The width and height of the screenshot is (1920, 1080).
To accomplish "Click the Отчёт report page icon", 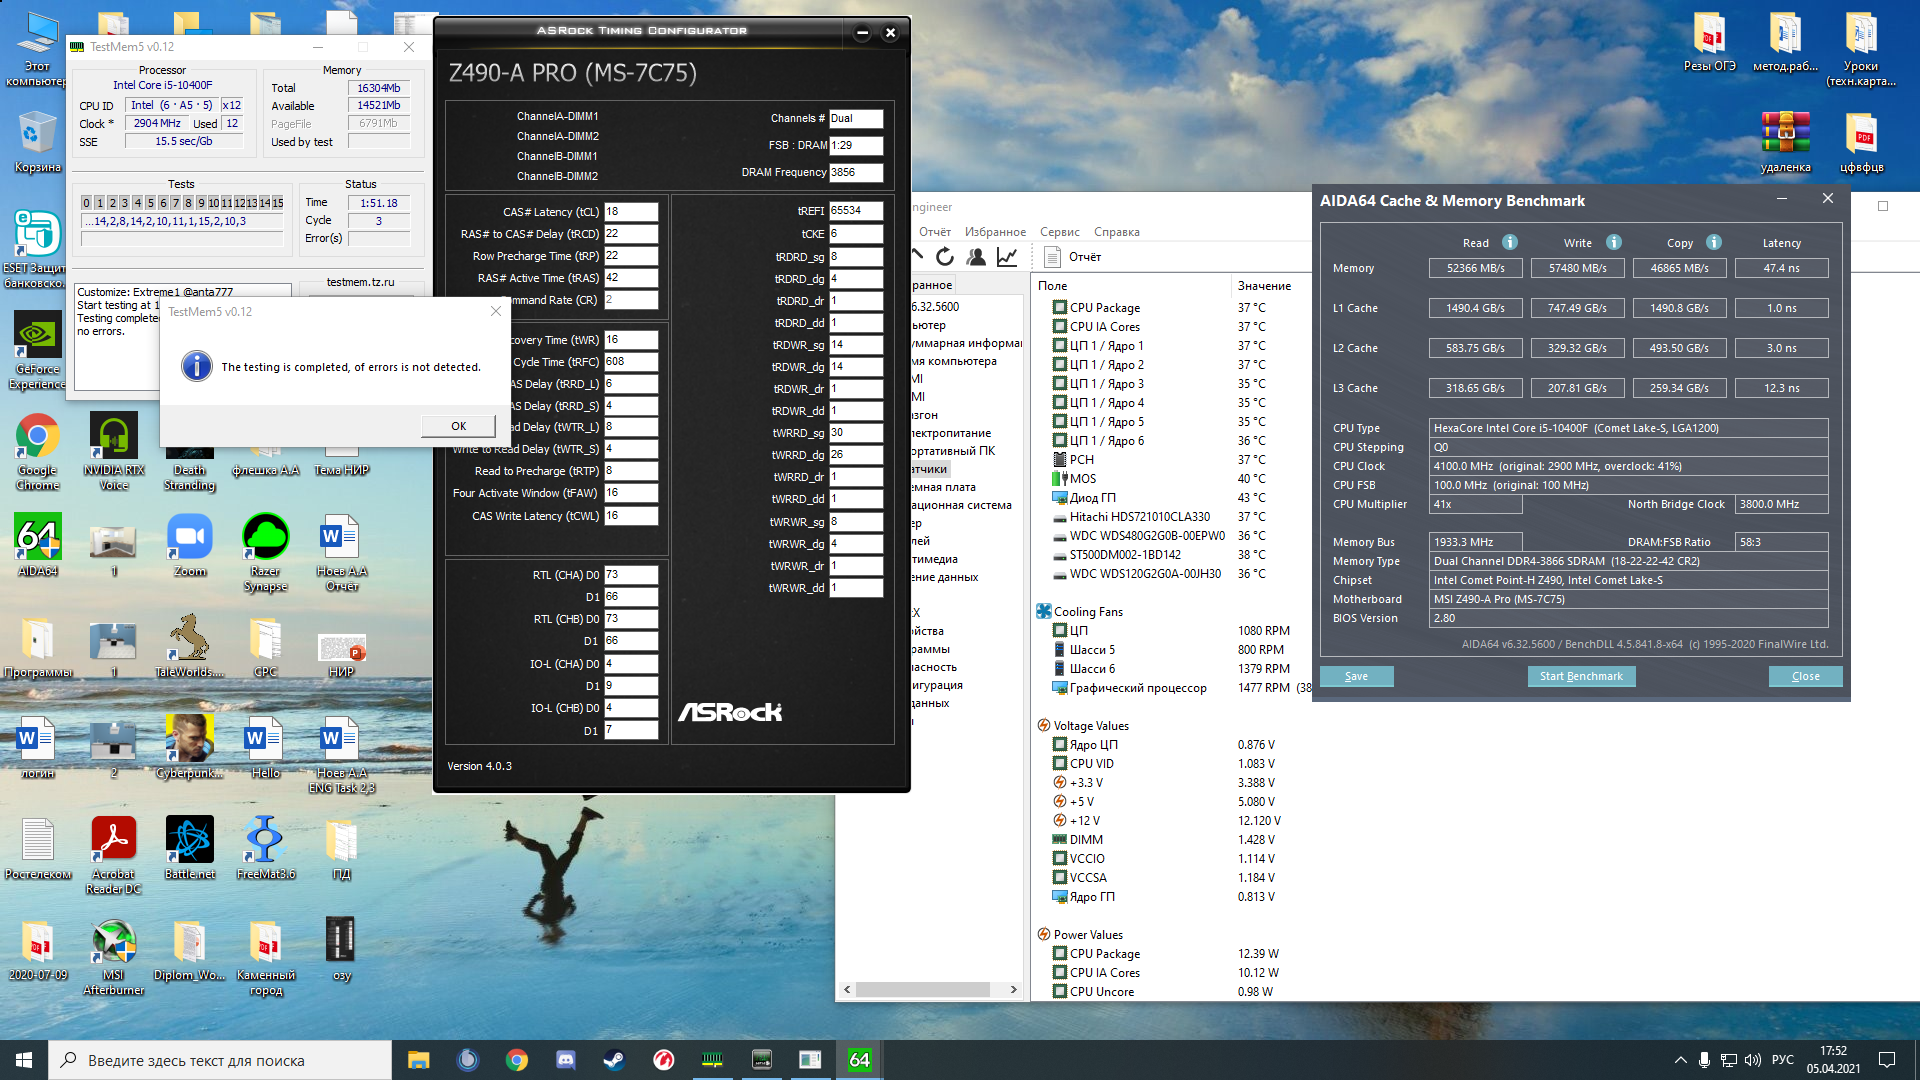I will [1052, 257].
